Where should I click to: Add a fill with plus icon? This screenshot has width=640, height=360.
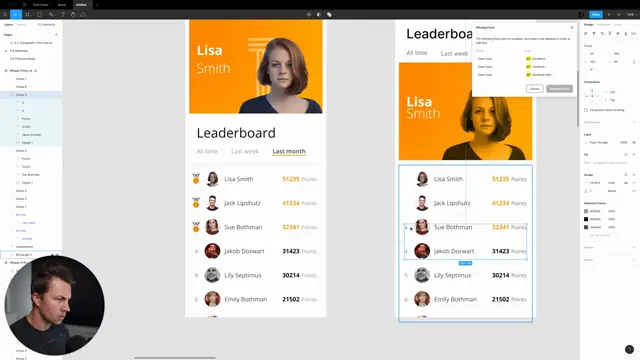[634, 155]
